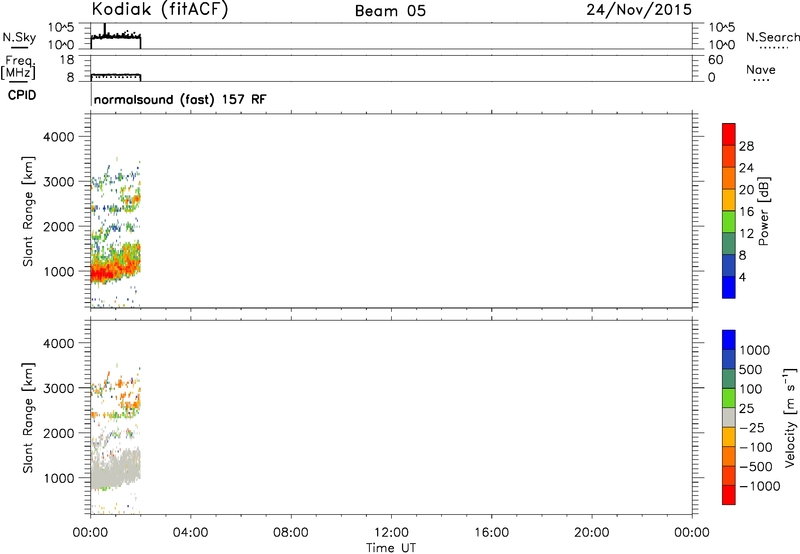Screen dimensions: 800x554
Task: Click the '4000' tick on power panel
Action: tap(58, 137)
